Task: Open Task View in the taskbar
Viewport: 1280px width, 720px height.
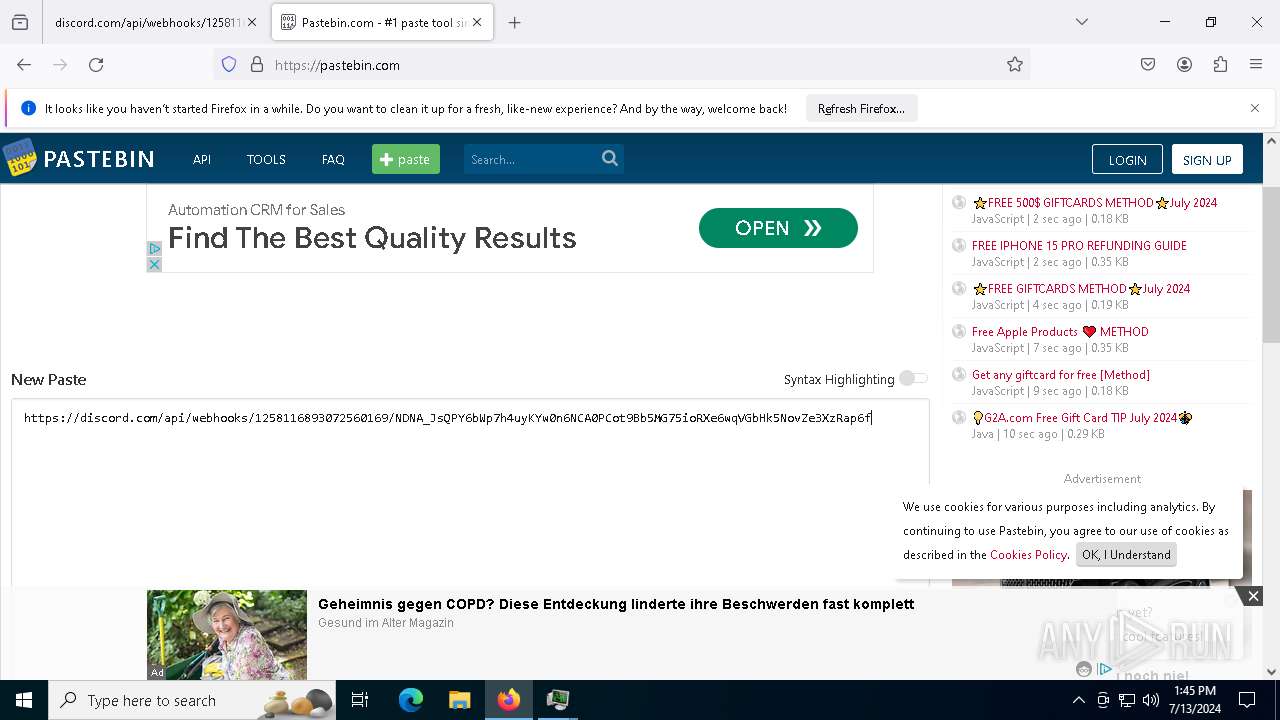Action: coord(360,700)
